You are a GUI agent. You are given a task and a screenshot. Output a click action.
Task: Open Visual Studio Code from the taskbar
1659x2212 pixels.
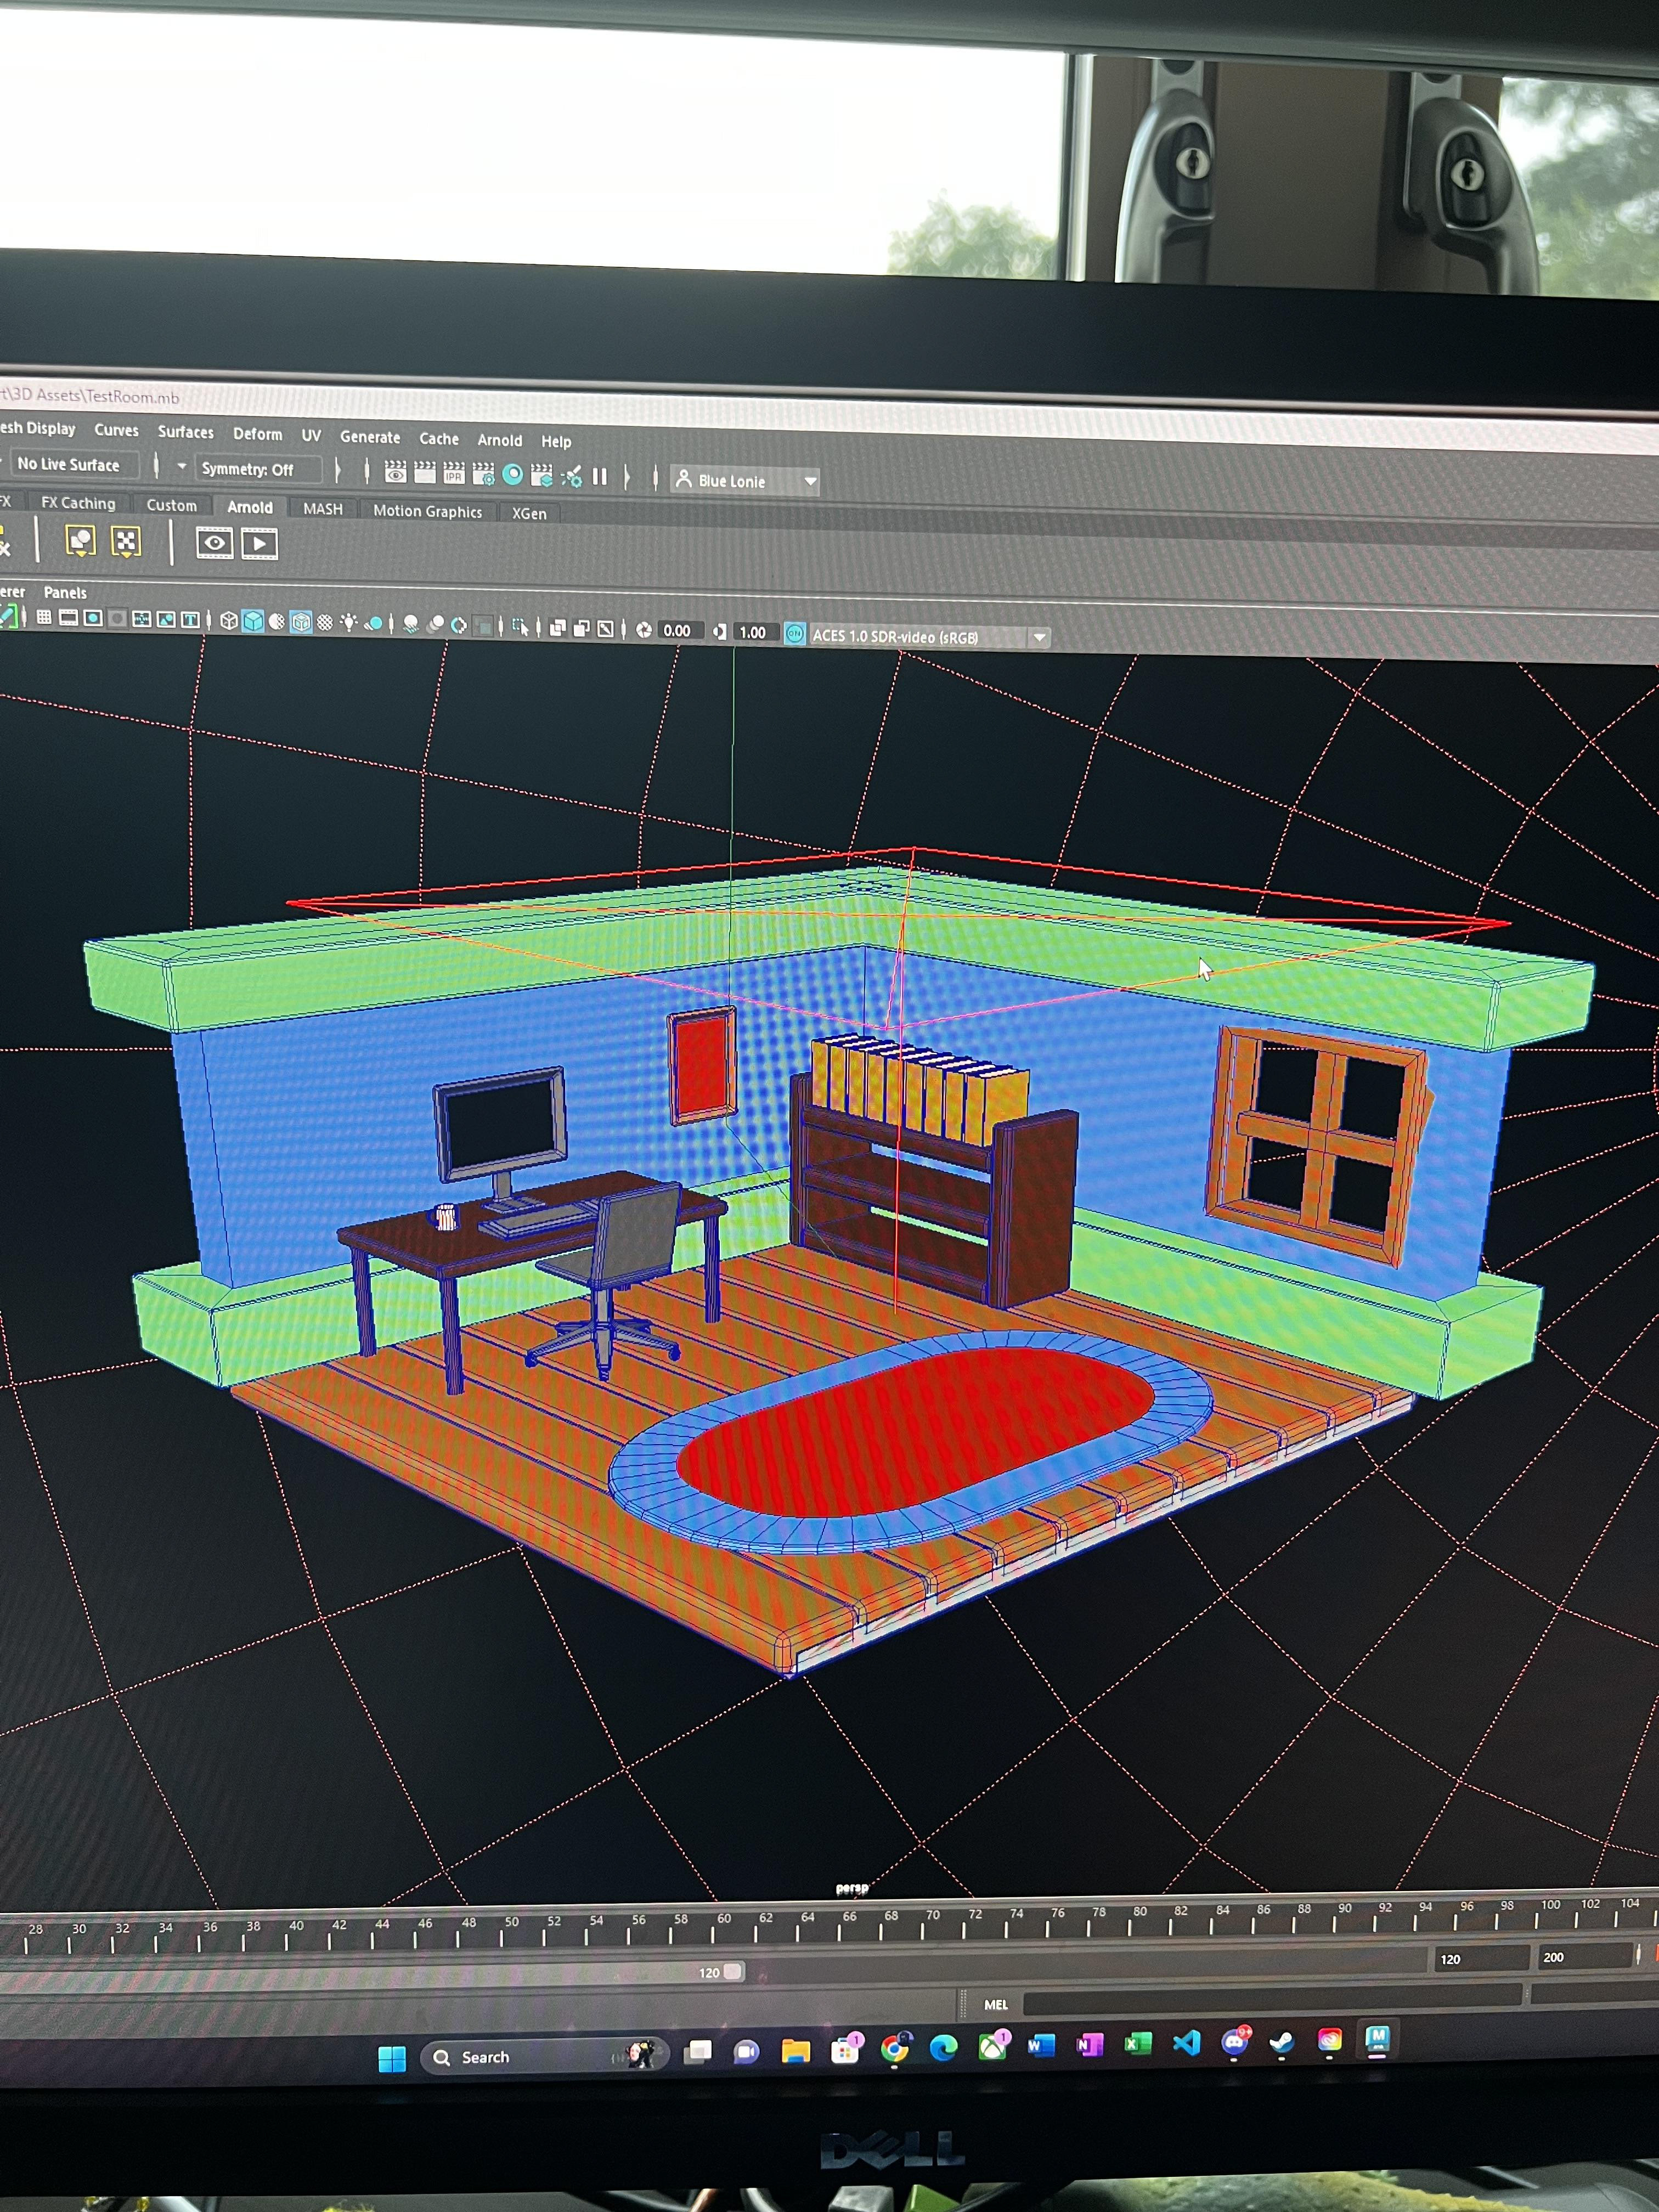click(x=1187, y=2042)
